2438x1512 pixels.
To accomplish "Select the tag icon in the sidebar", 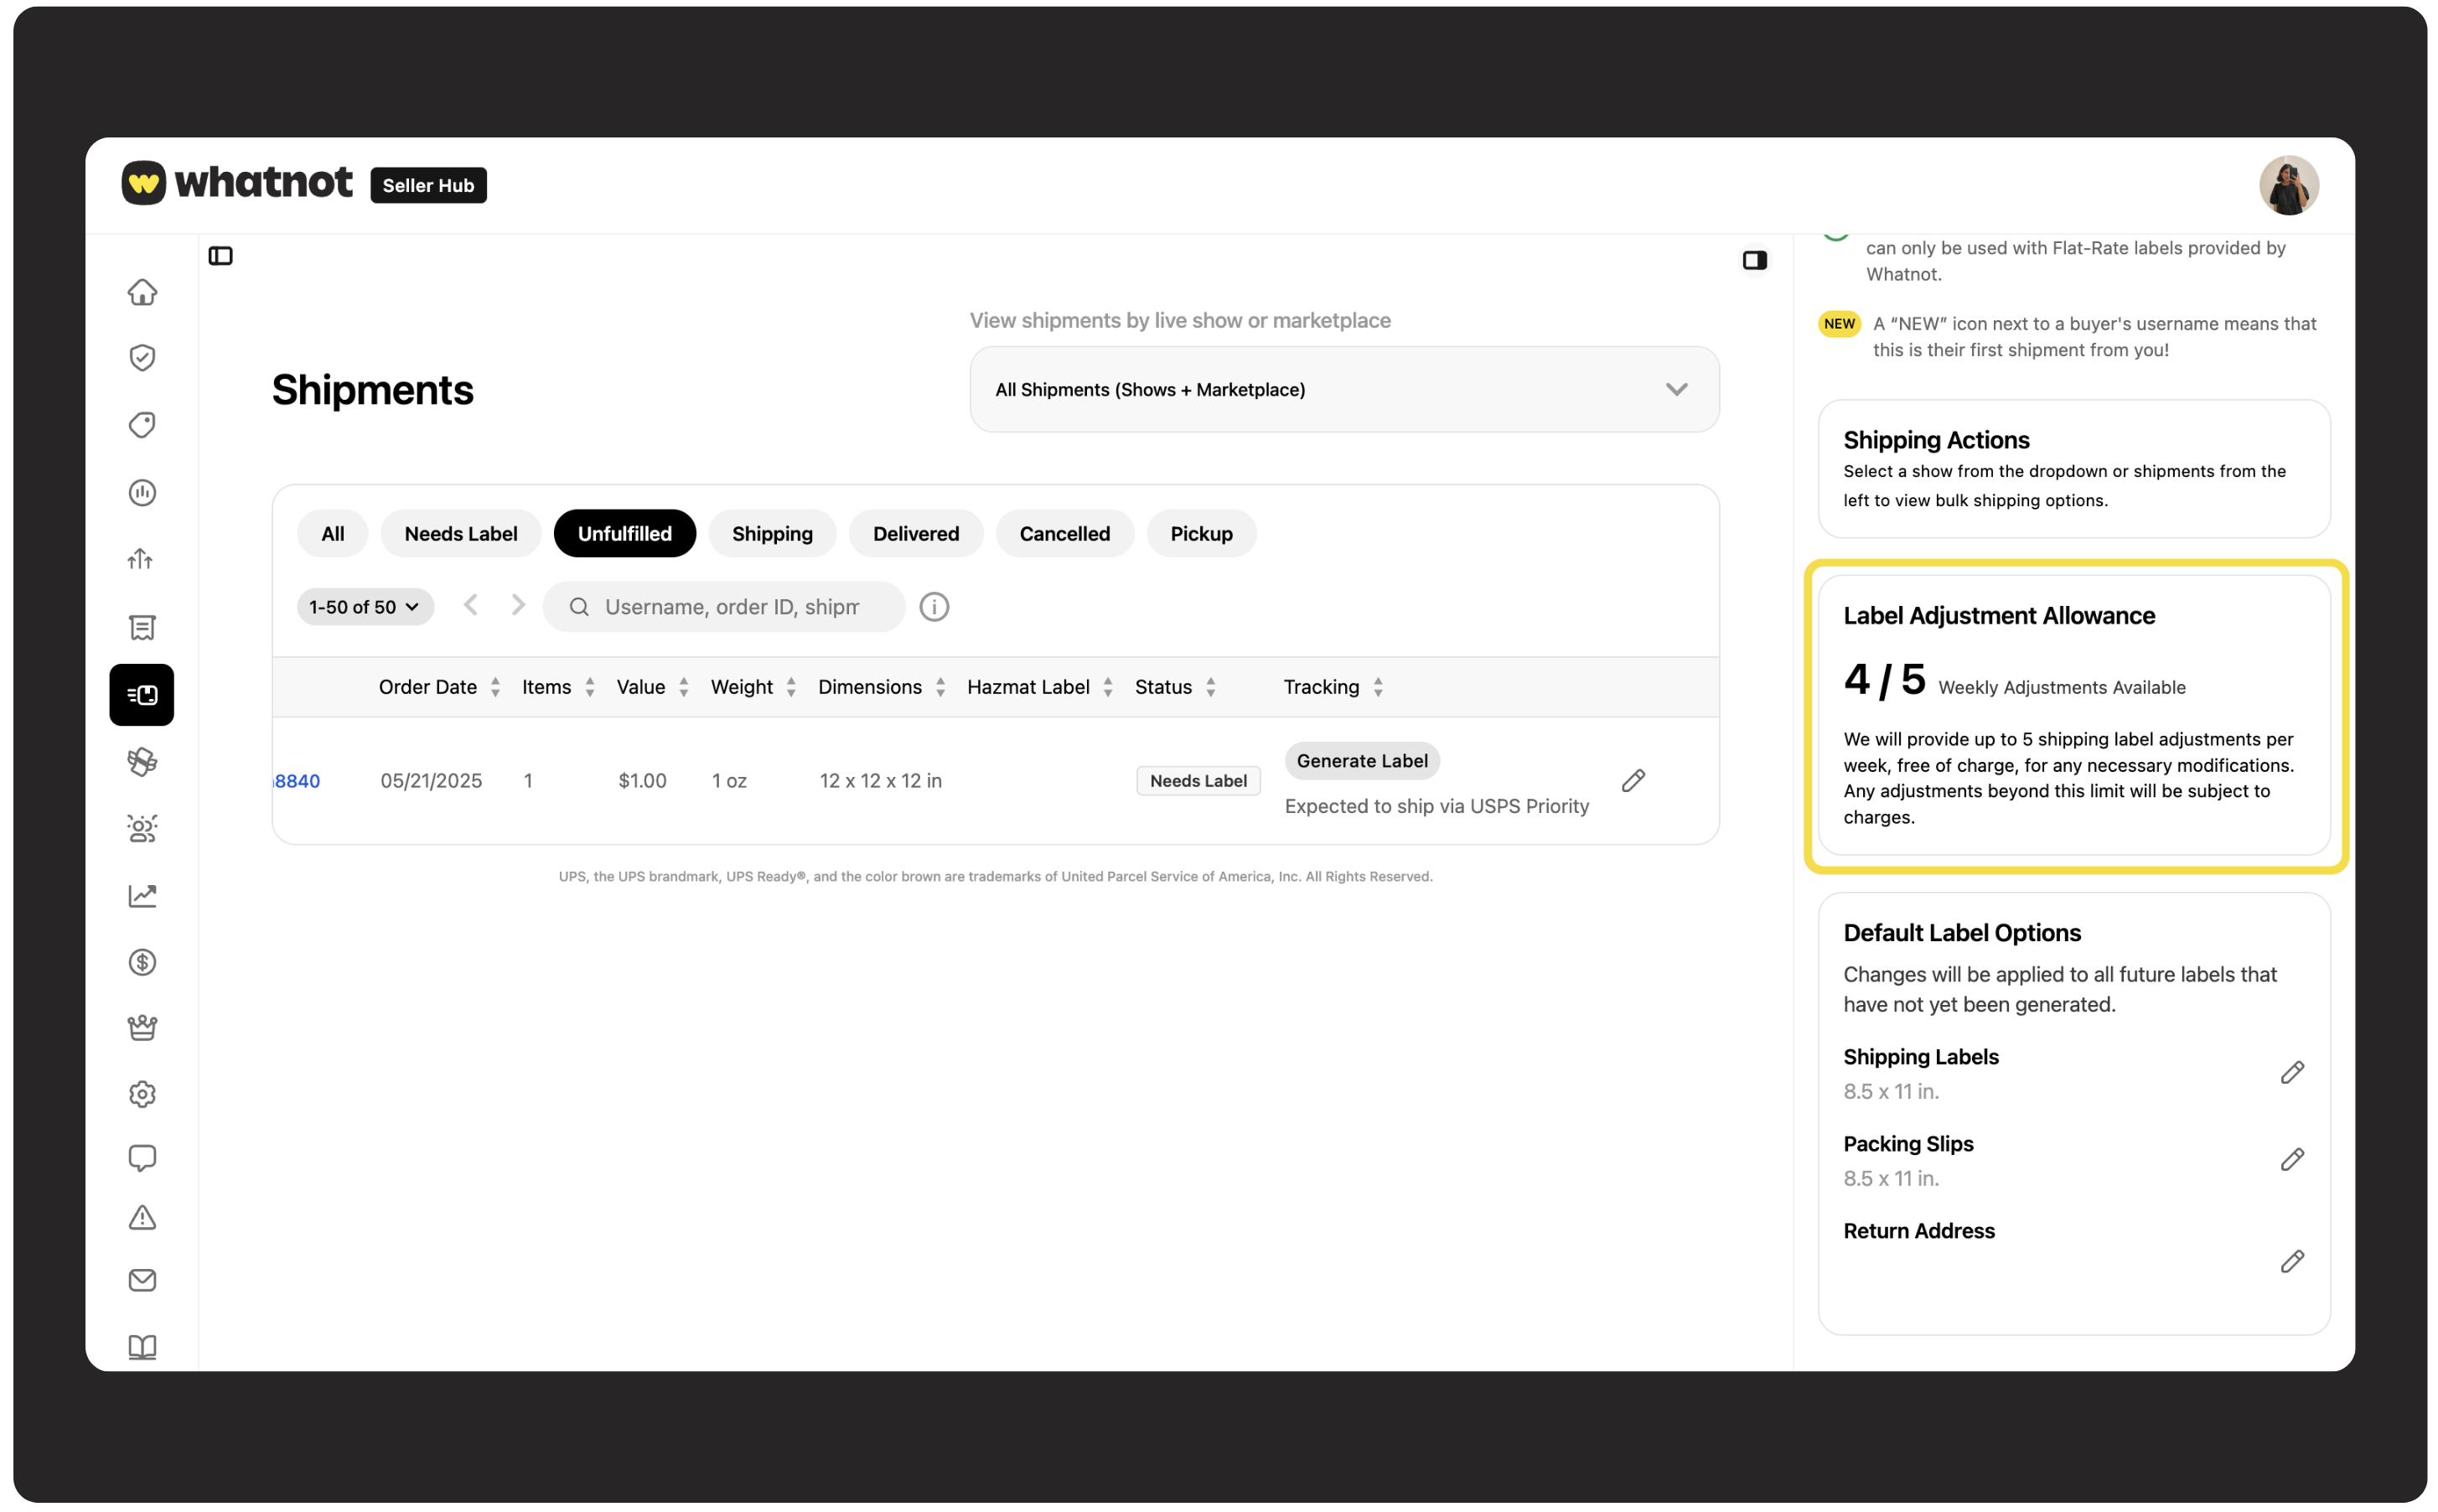I will (x=142, y=424).
